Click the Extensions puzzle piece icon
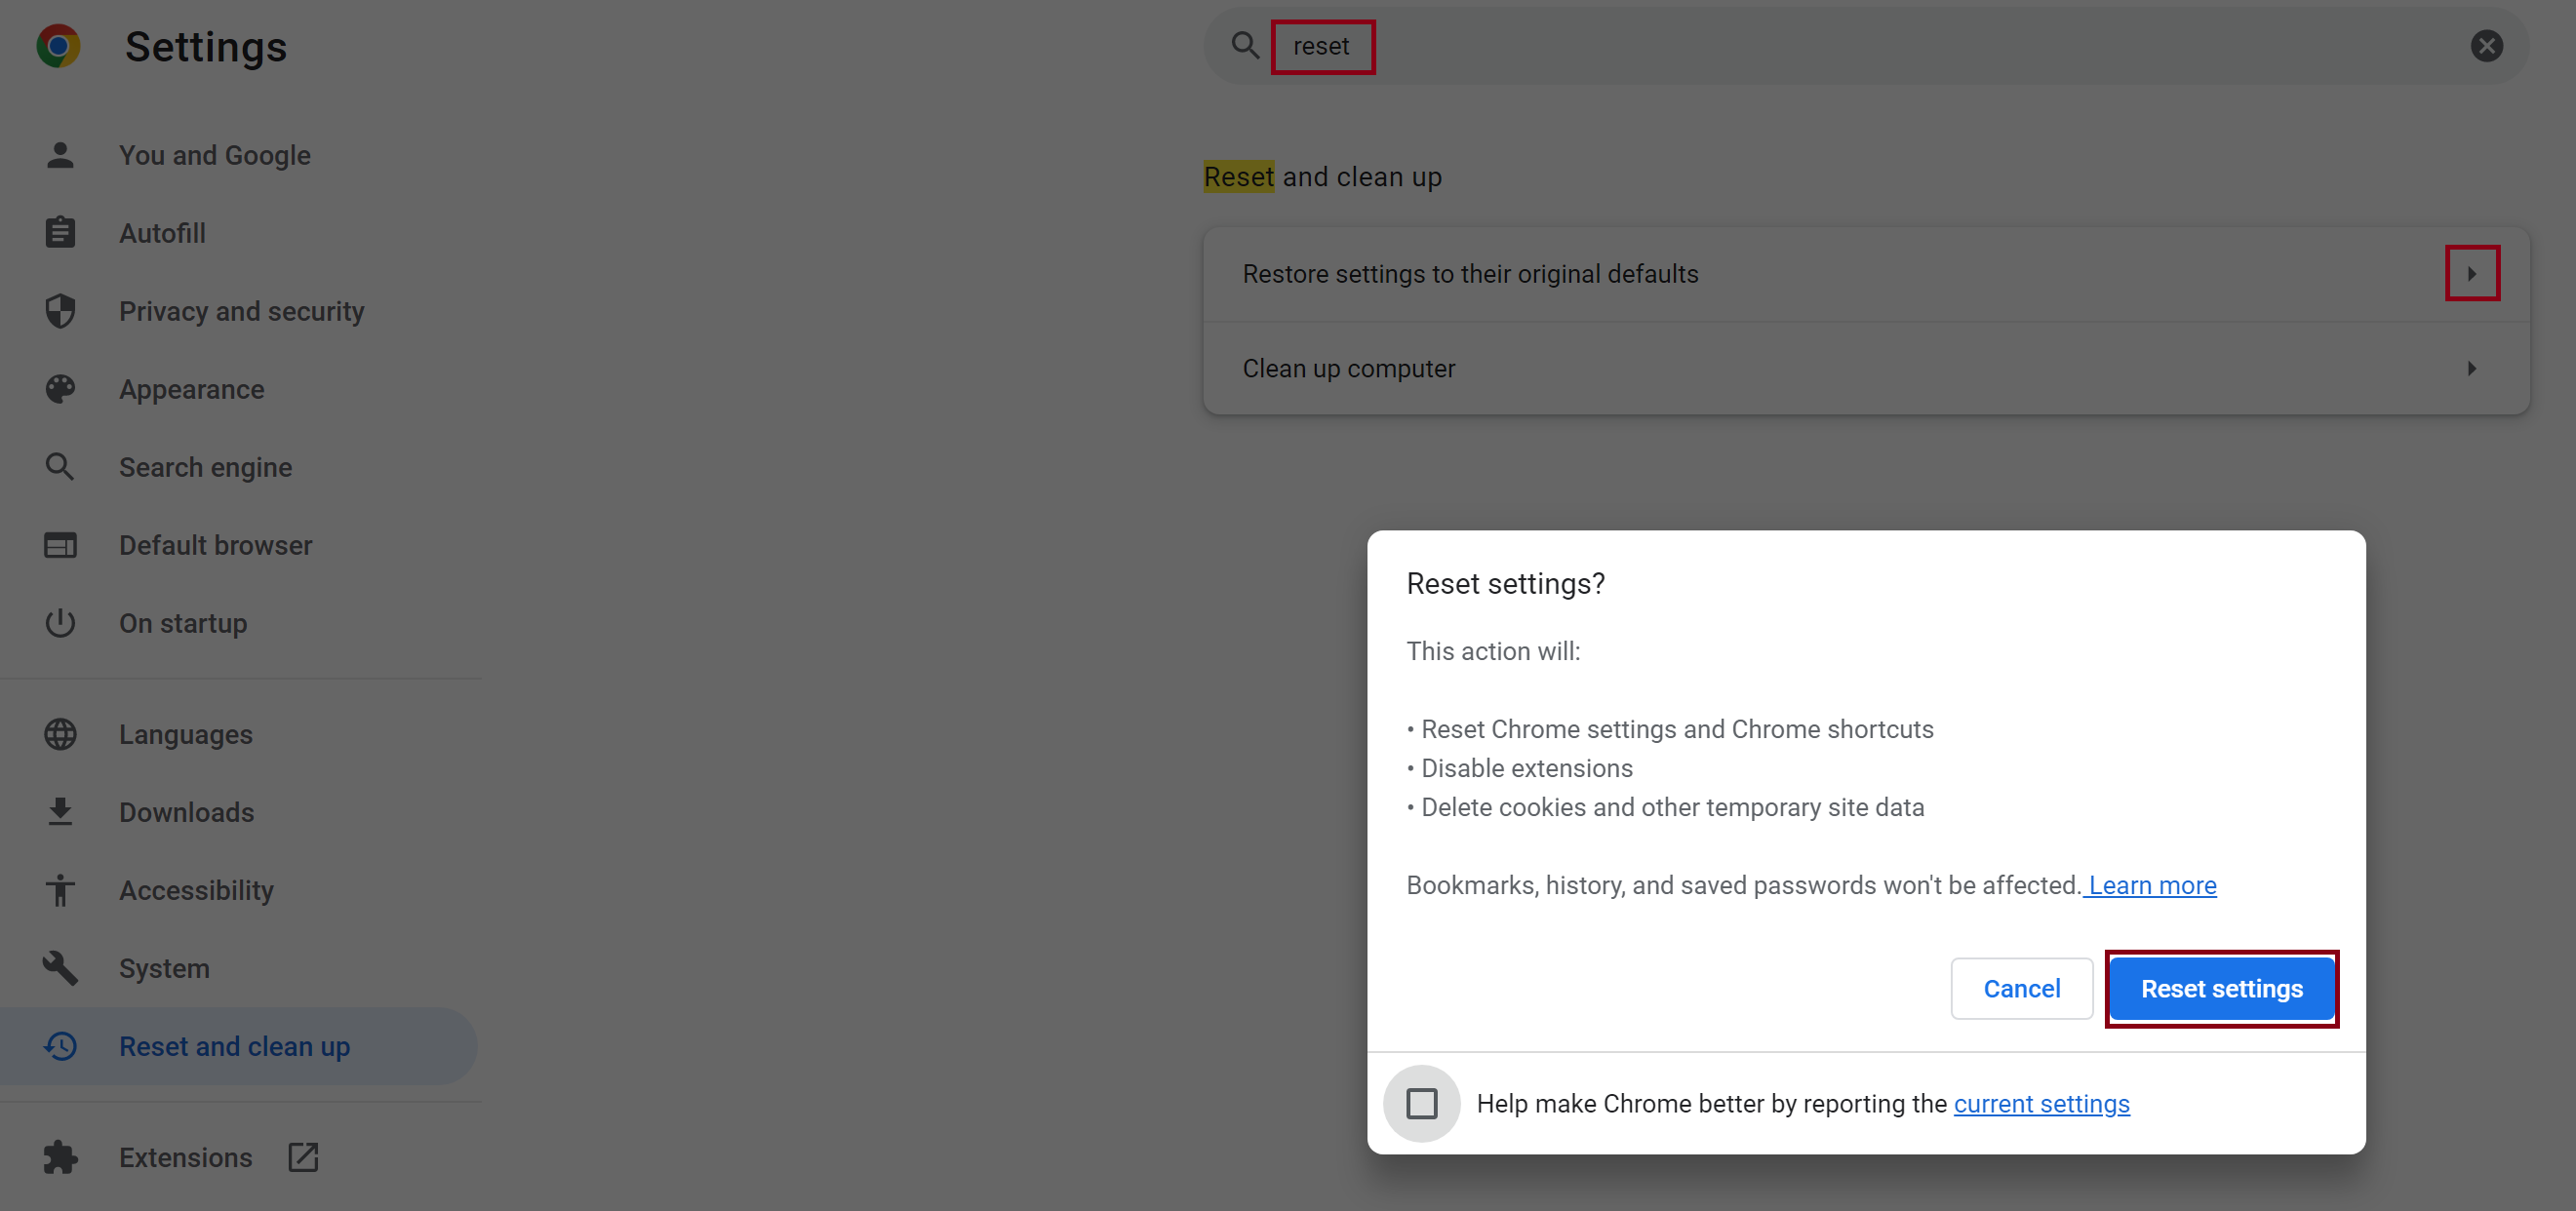This screenshot has height=1211, width=2576. click(60, 1157)
